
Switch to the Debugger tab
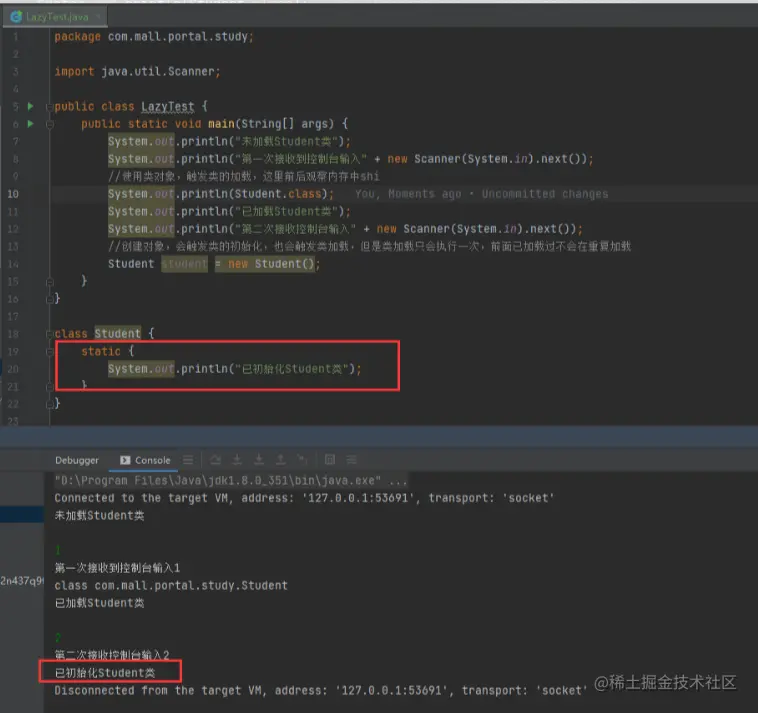76,461
